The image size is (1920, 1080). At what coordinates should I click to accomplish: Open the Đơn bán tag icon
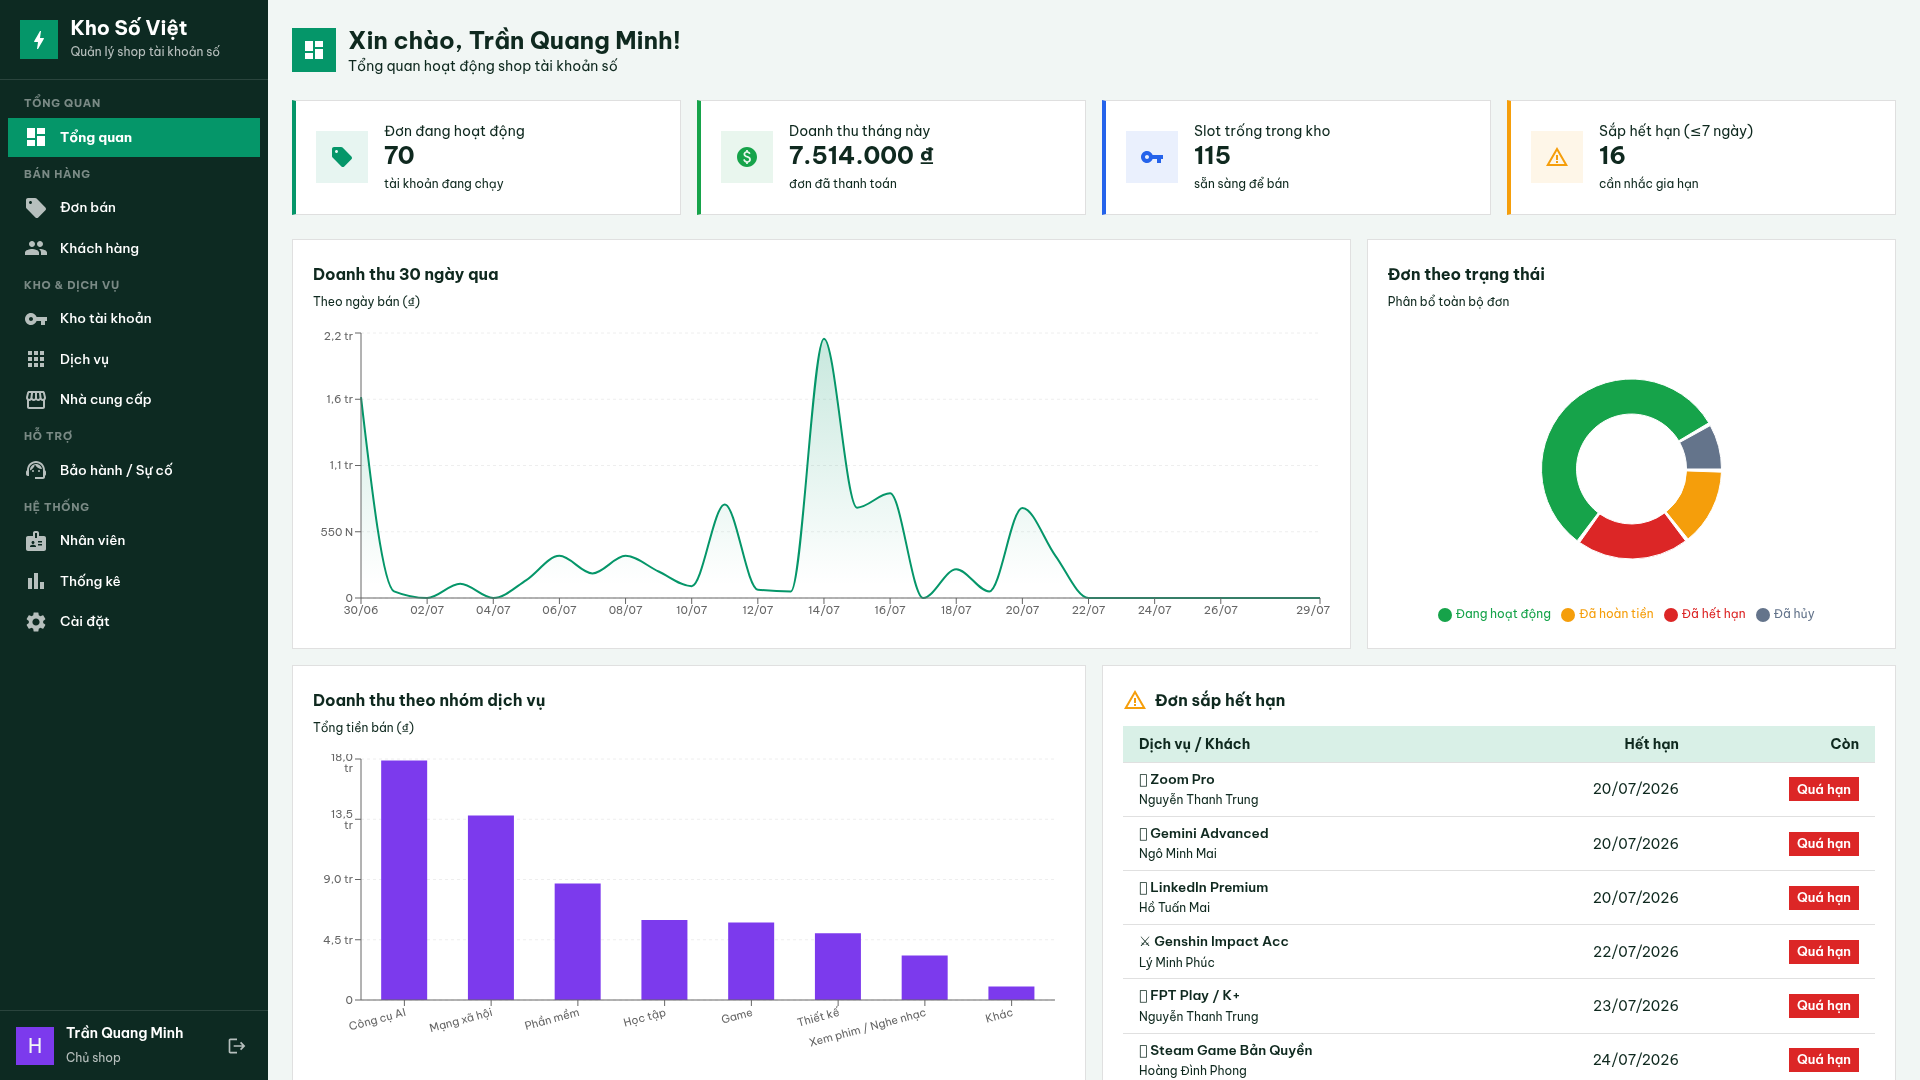pos(36,207)
